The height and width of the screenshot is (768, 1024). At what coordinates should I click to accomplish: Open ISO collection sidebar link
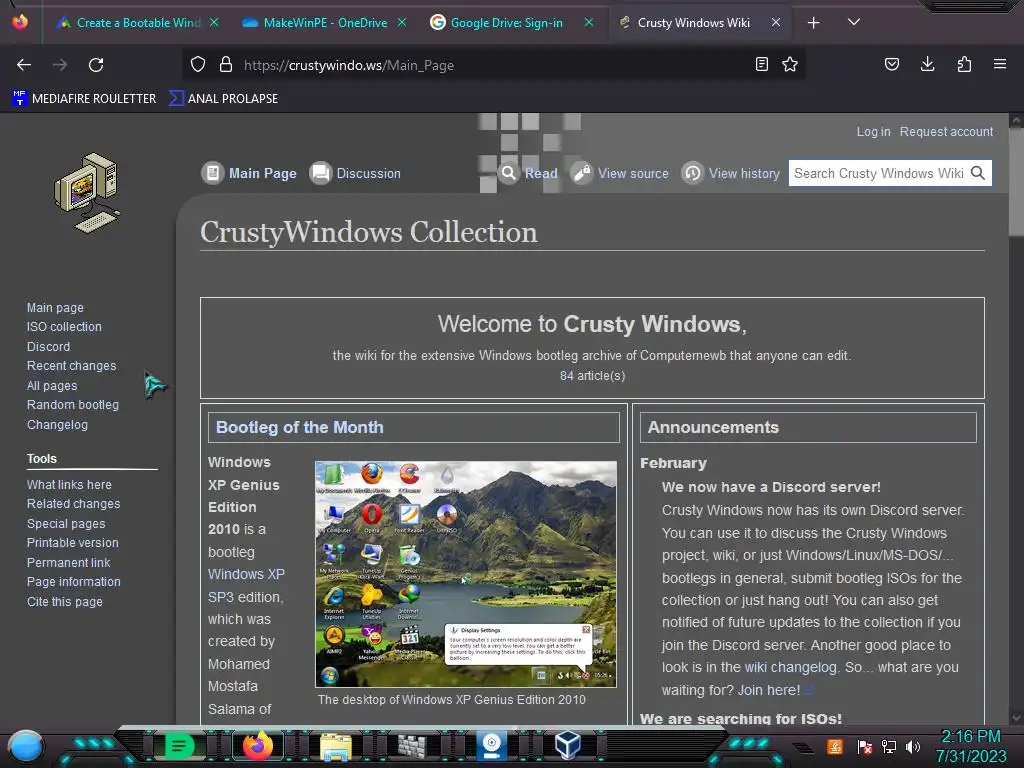(64, 327)
